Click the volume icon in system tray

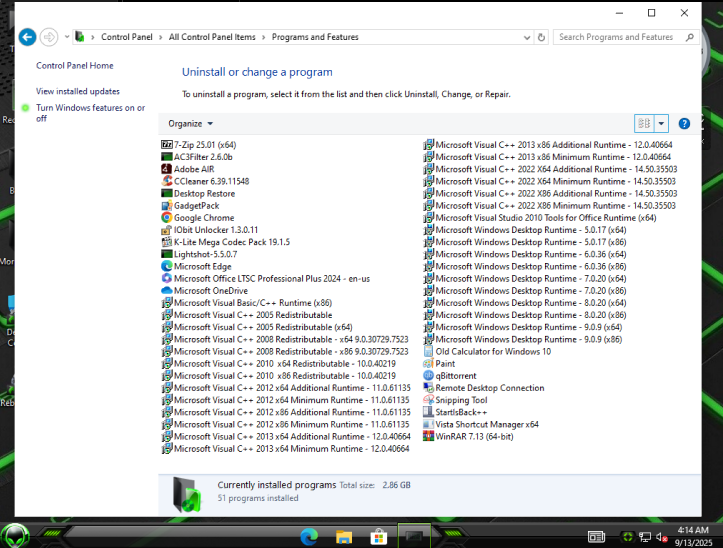click(x=662, y=537)
